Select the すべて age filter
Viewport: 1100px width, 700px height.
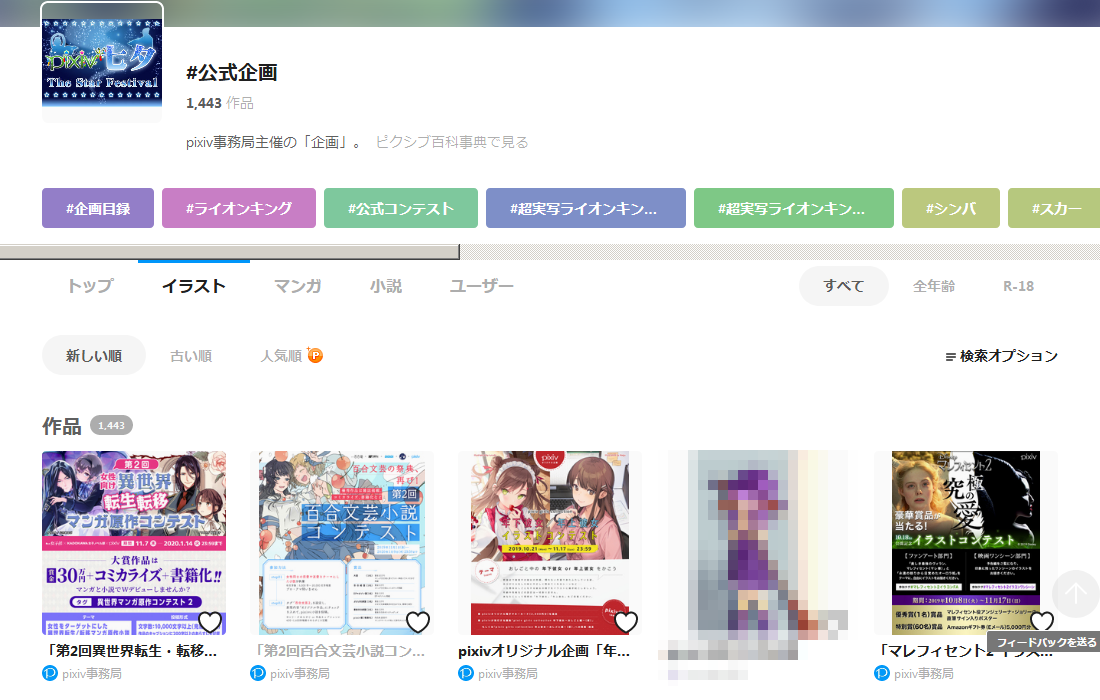(x=844, y=286)
